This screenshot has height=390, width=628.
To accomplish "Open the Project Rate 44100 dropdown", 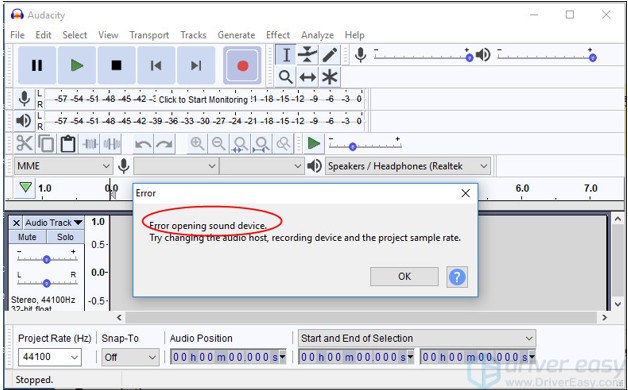I will [x=50, y=357].
